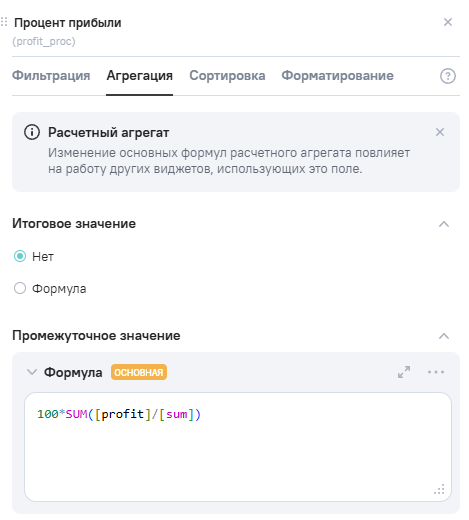Image resolution: width=469 pixels, height=520 pixels.
Task: Click the info icon in Расчетный агрегат
Action: tap(32, 132)
